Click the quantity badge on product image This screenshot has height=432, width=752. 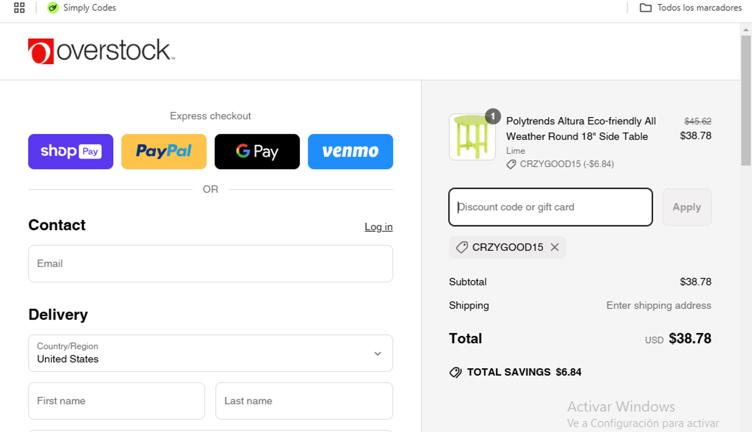(493, 116)
